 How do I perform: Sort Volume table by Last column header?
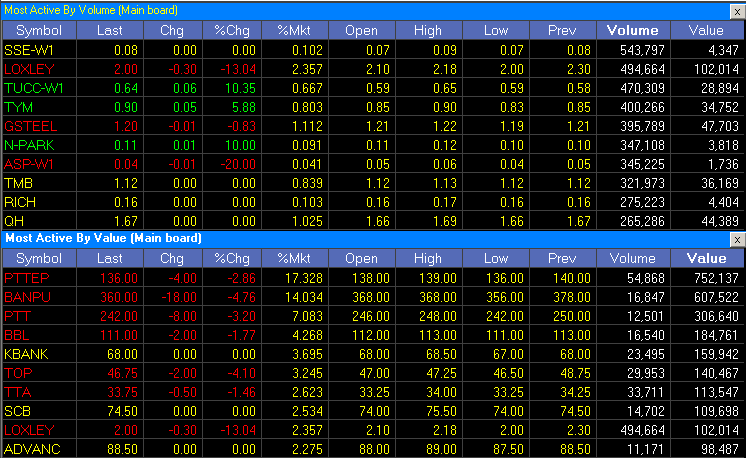tap(109, 30)
